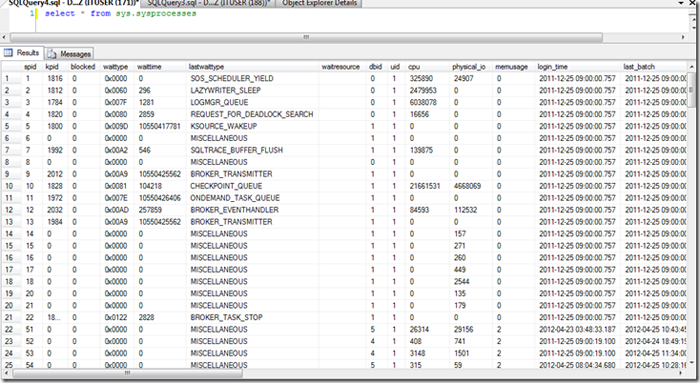Click the results grid horizontal scrollbar thumb

128,373
